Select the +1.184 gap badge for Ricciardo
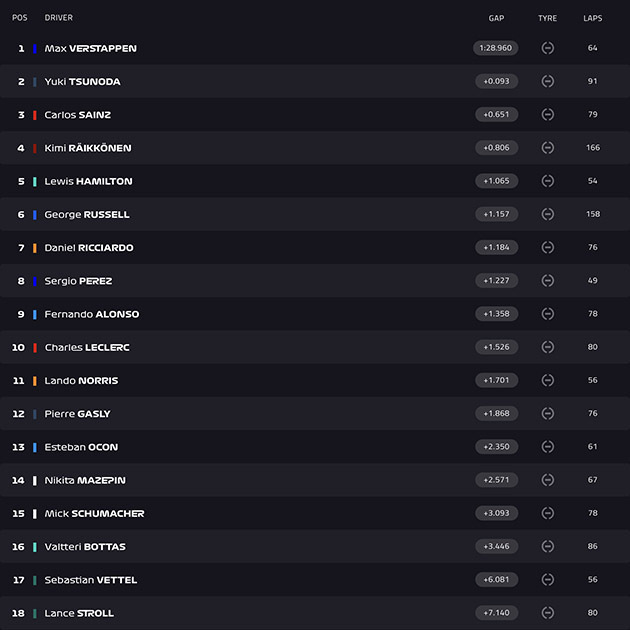The height and width of the screenshot is (630, 630). pyautogui.click(x=497, y=248)
